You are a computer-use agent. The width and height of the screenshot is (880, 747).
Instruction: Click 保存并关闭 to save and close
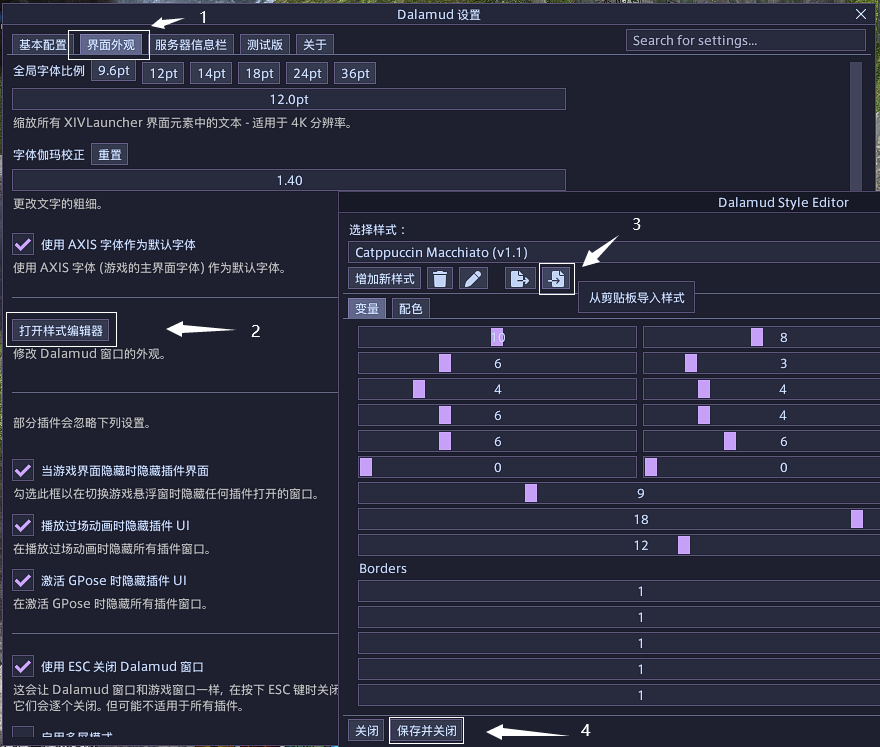(427, 731)
